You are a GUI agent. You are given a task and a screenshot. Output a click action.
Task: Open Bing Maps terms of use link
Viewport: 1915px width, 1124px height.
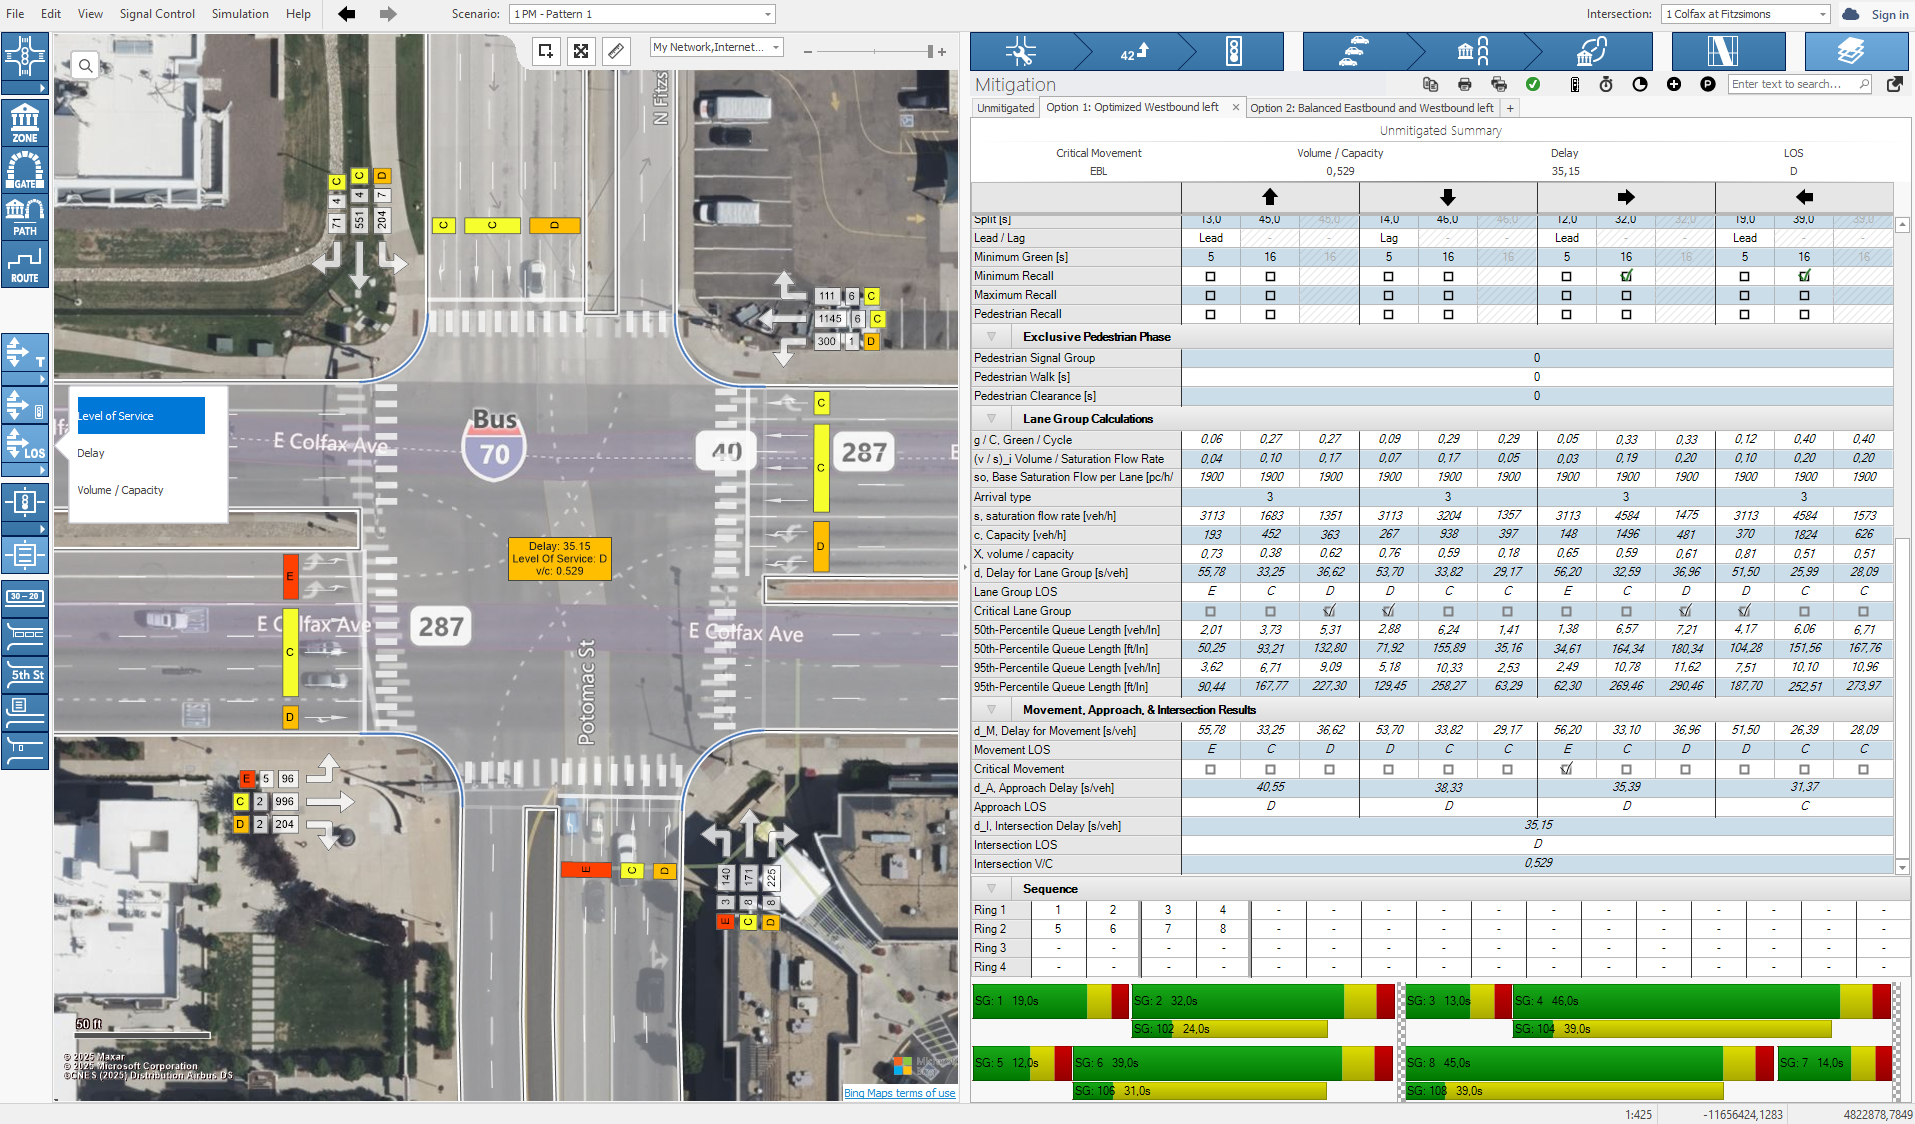(899, 1093)
